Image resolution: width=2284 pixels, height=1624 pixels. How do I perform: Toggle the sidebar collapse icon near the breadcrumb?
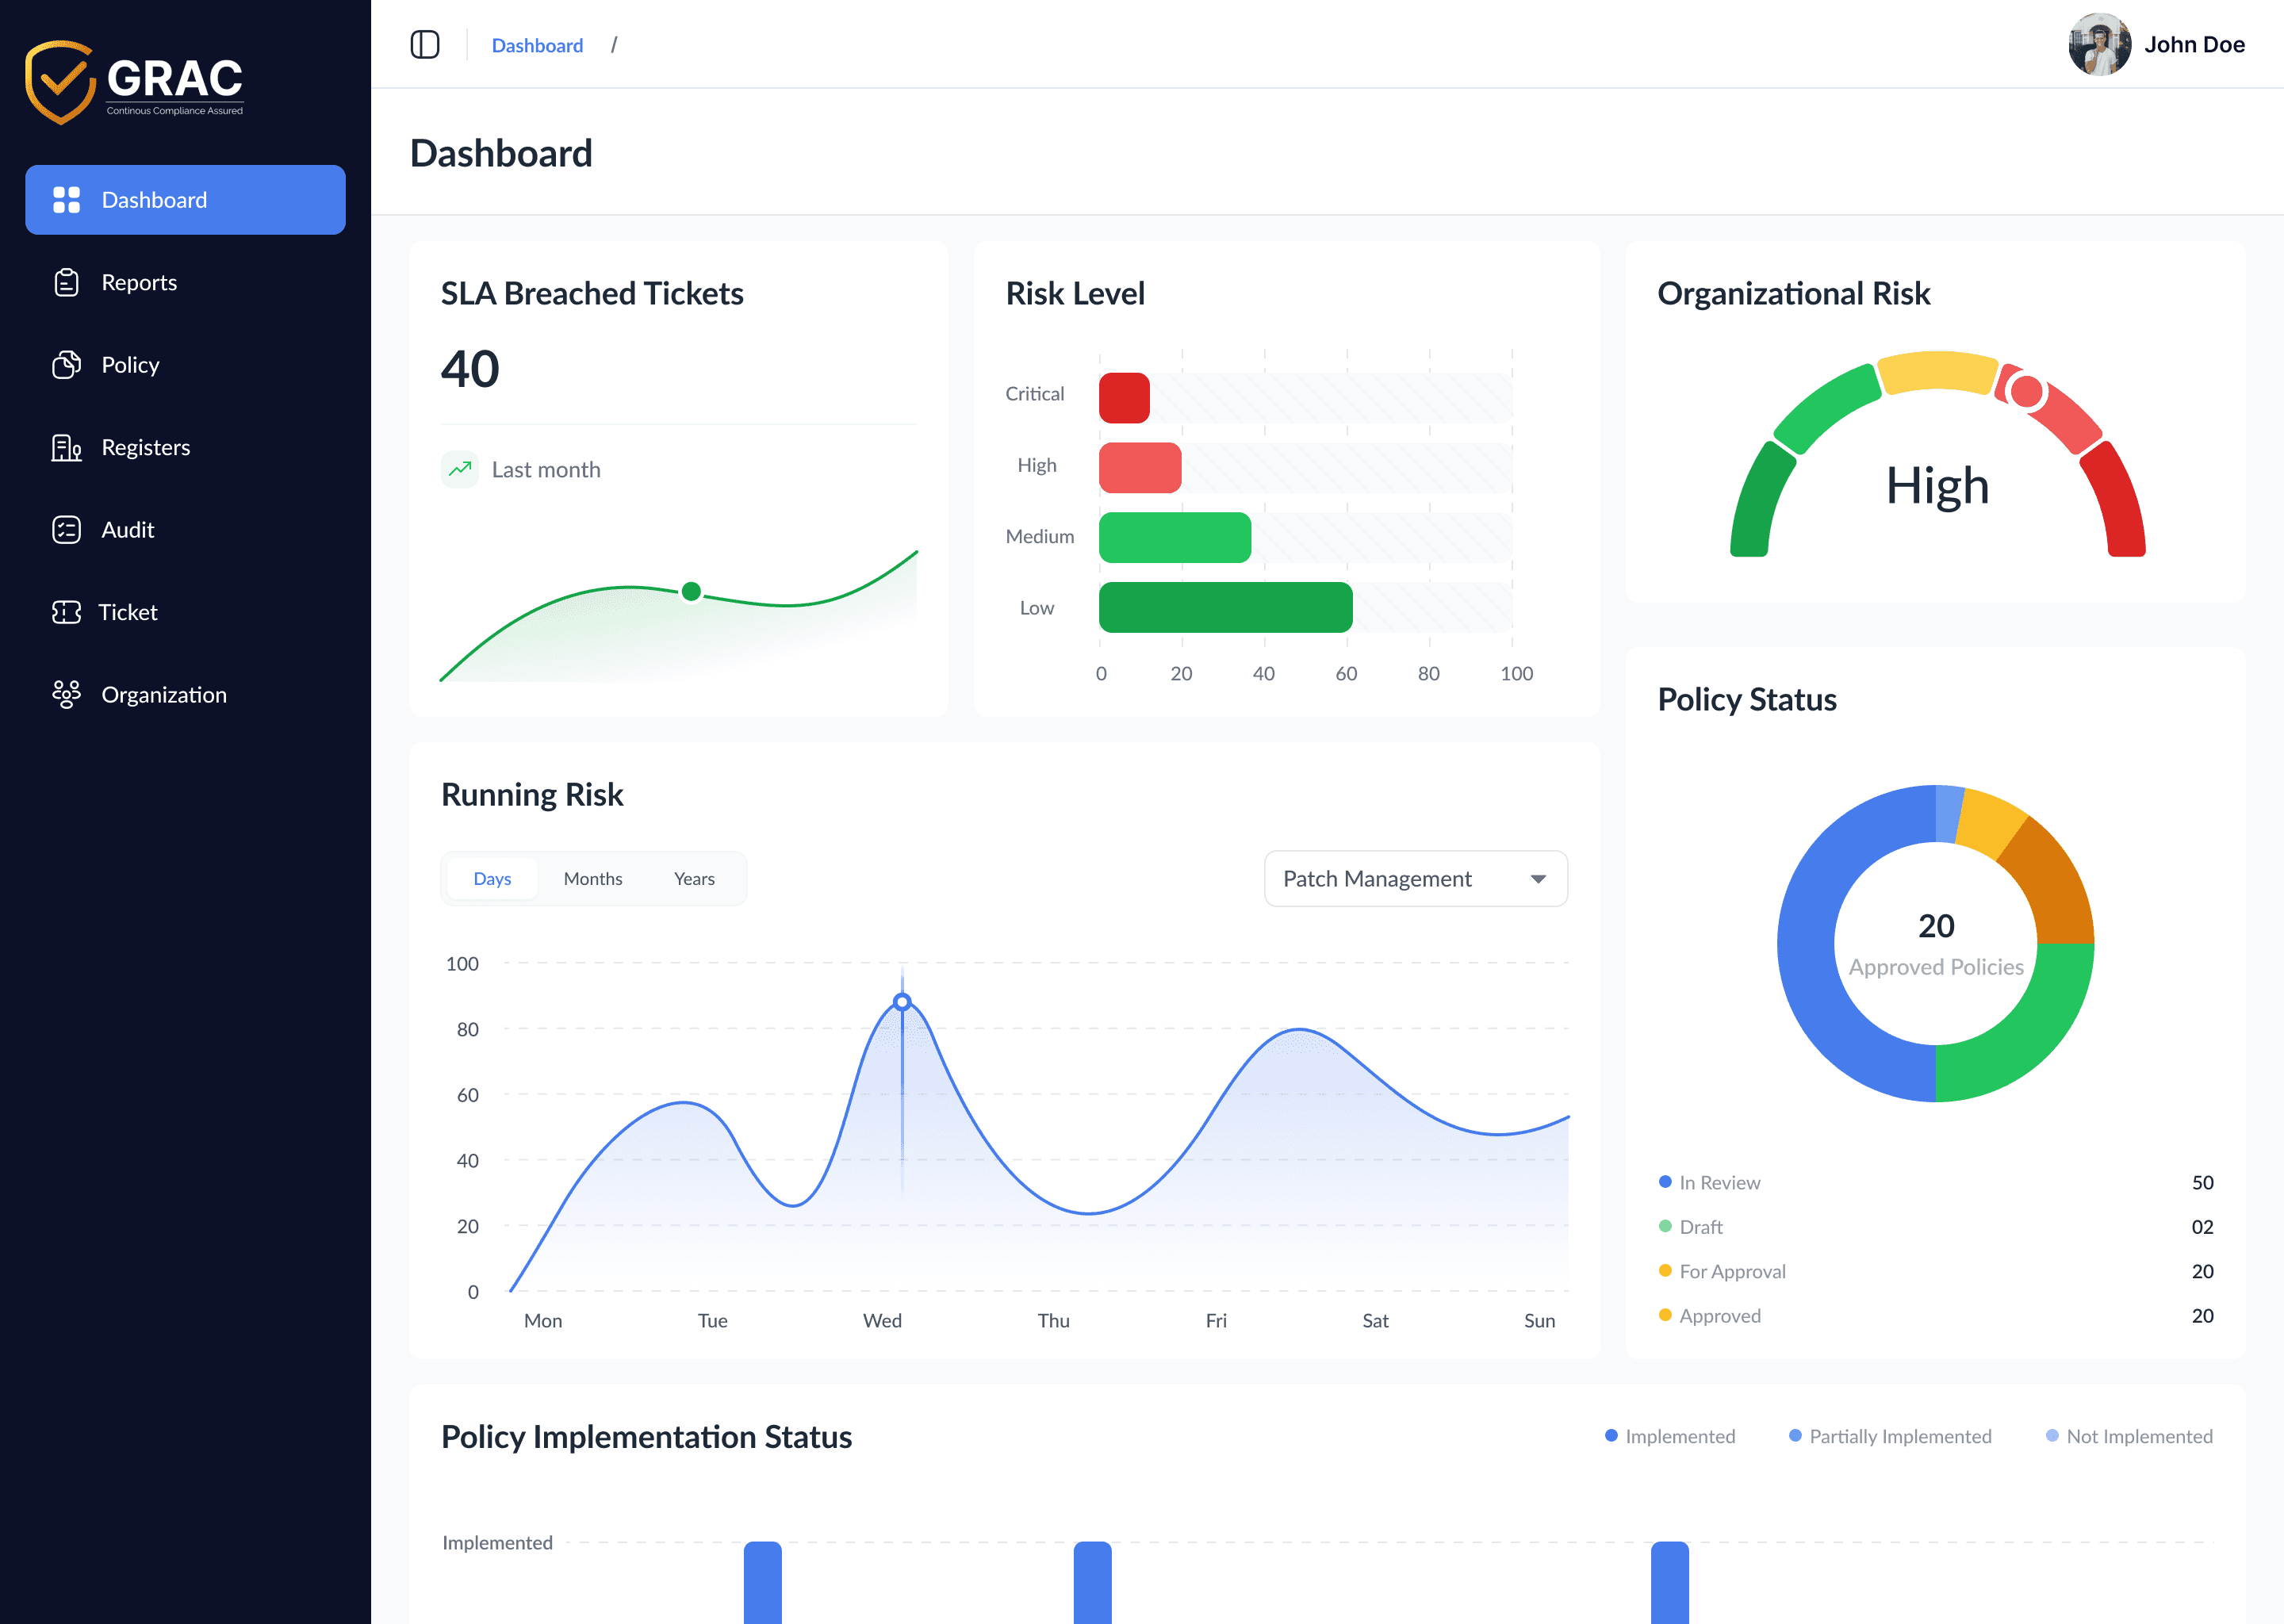425,44
